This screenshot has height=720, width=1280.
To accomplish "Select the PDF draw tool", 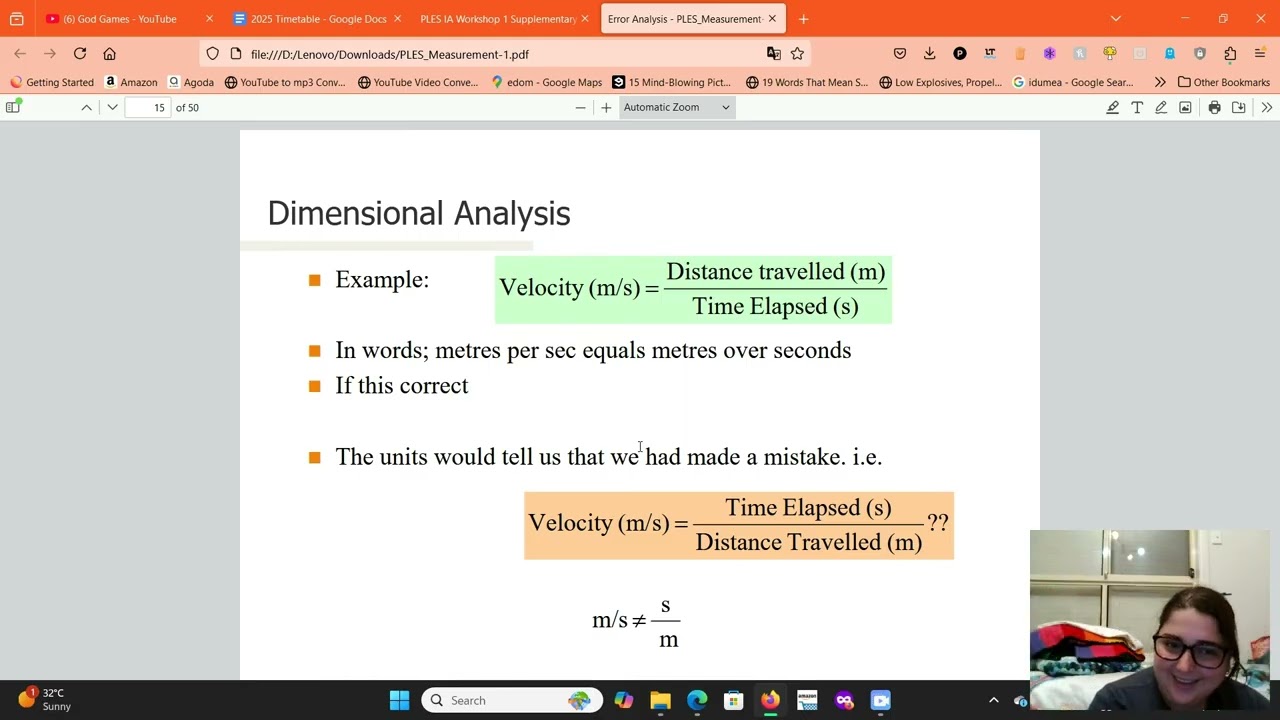I will pos(1161,107).
